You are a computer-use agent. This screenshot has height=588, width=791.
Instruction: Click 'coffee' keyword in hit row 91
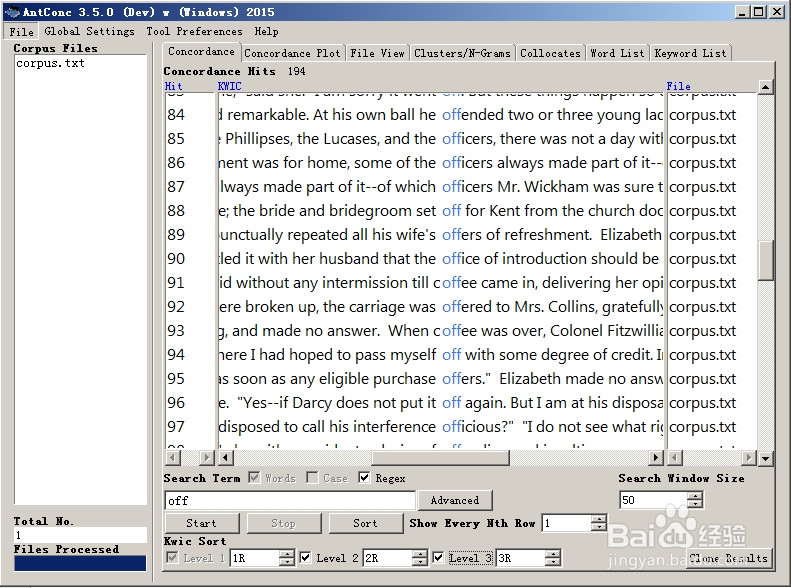(455, 283)
